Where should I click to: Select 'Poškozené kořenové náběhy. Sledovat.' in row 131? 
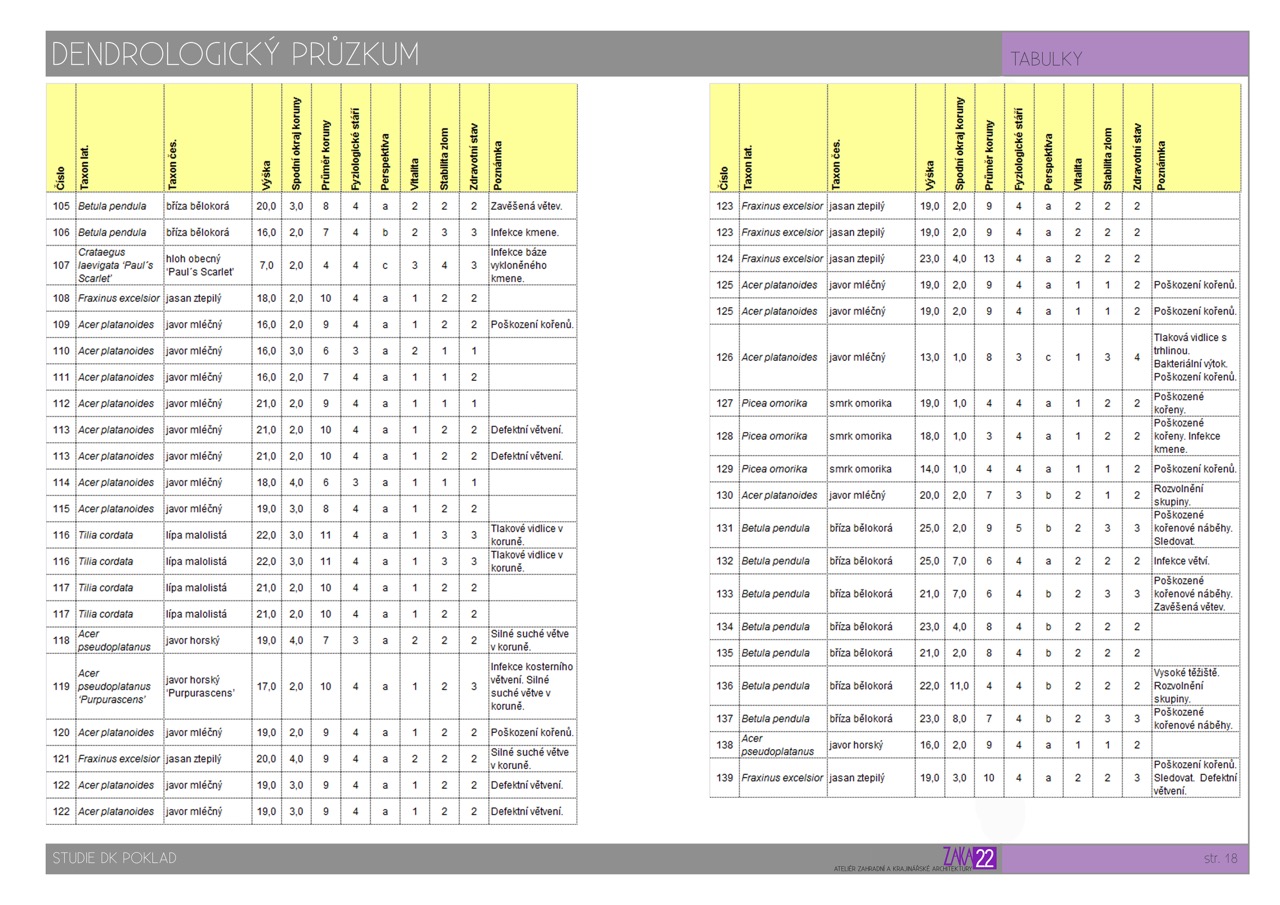[x=1193, y=527]
